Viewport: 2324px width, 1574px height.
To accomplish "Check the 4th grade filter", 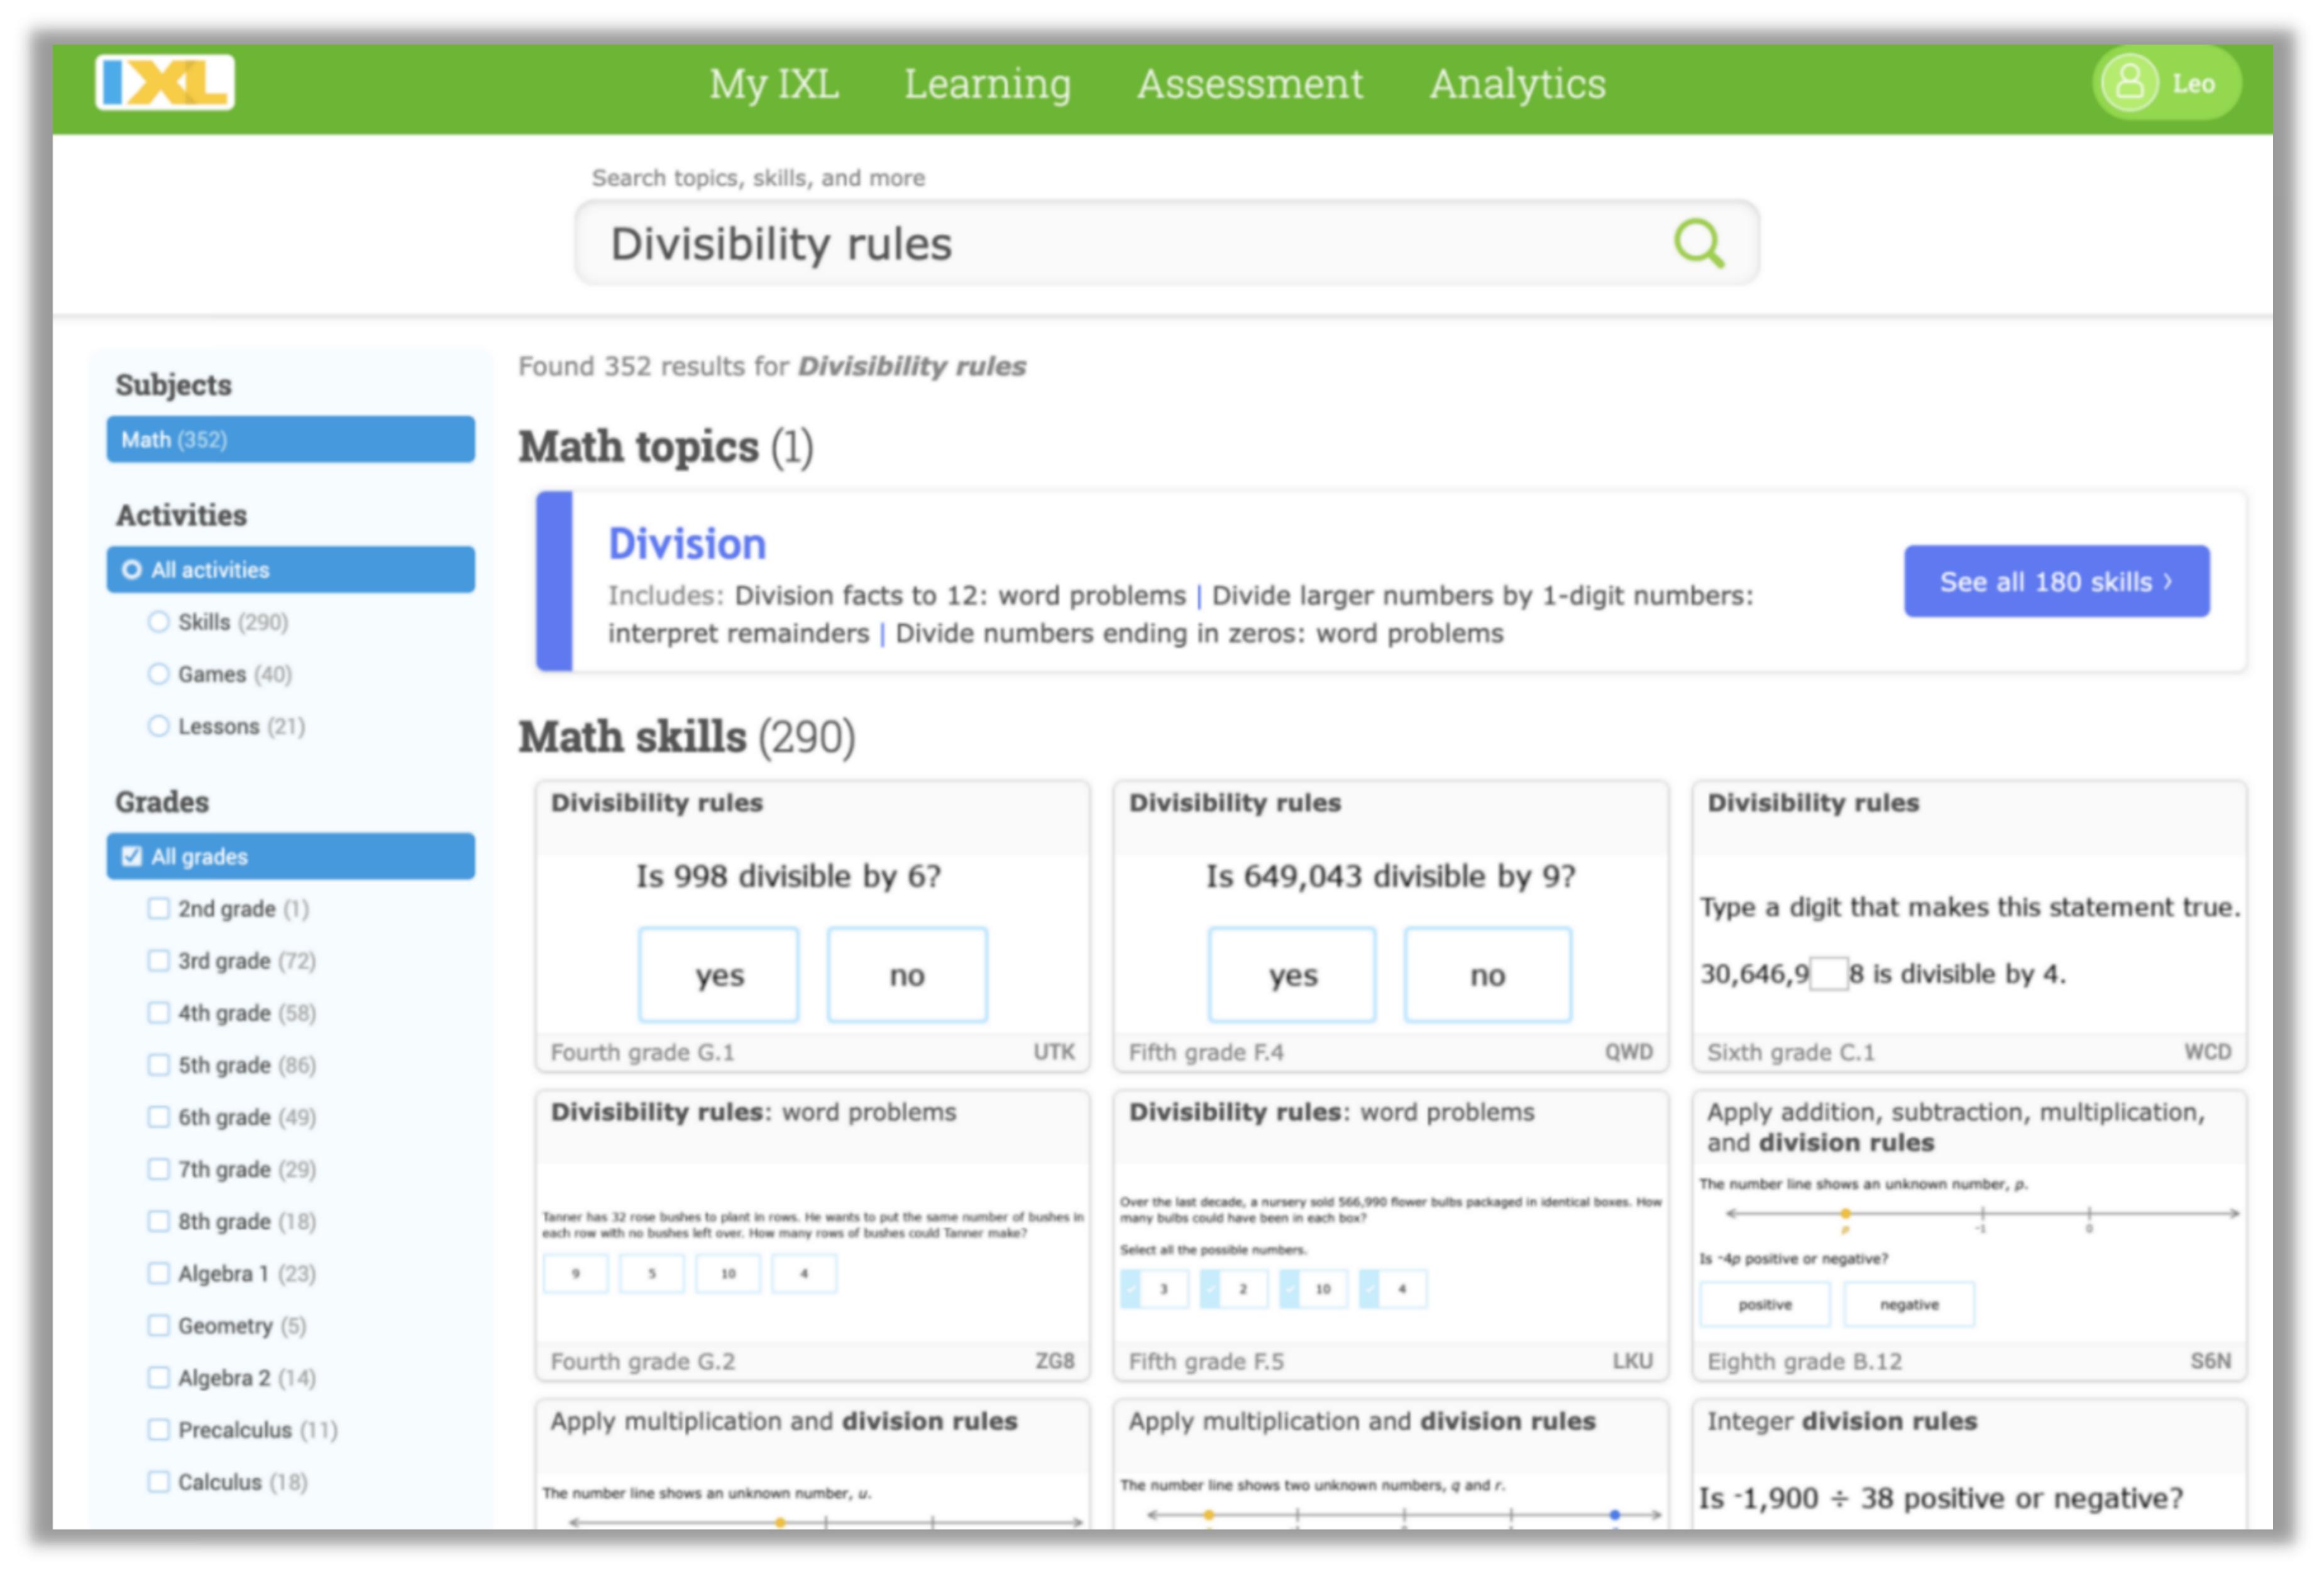I will pos(158,1012).
